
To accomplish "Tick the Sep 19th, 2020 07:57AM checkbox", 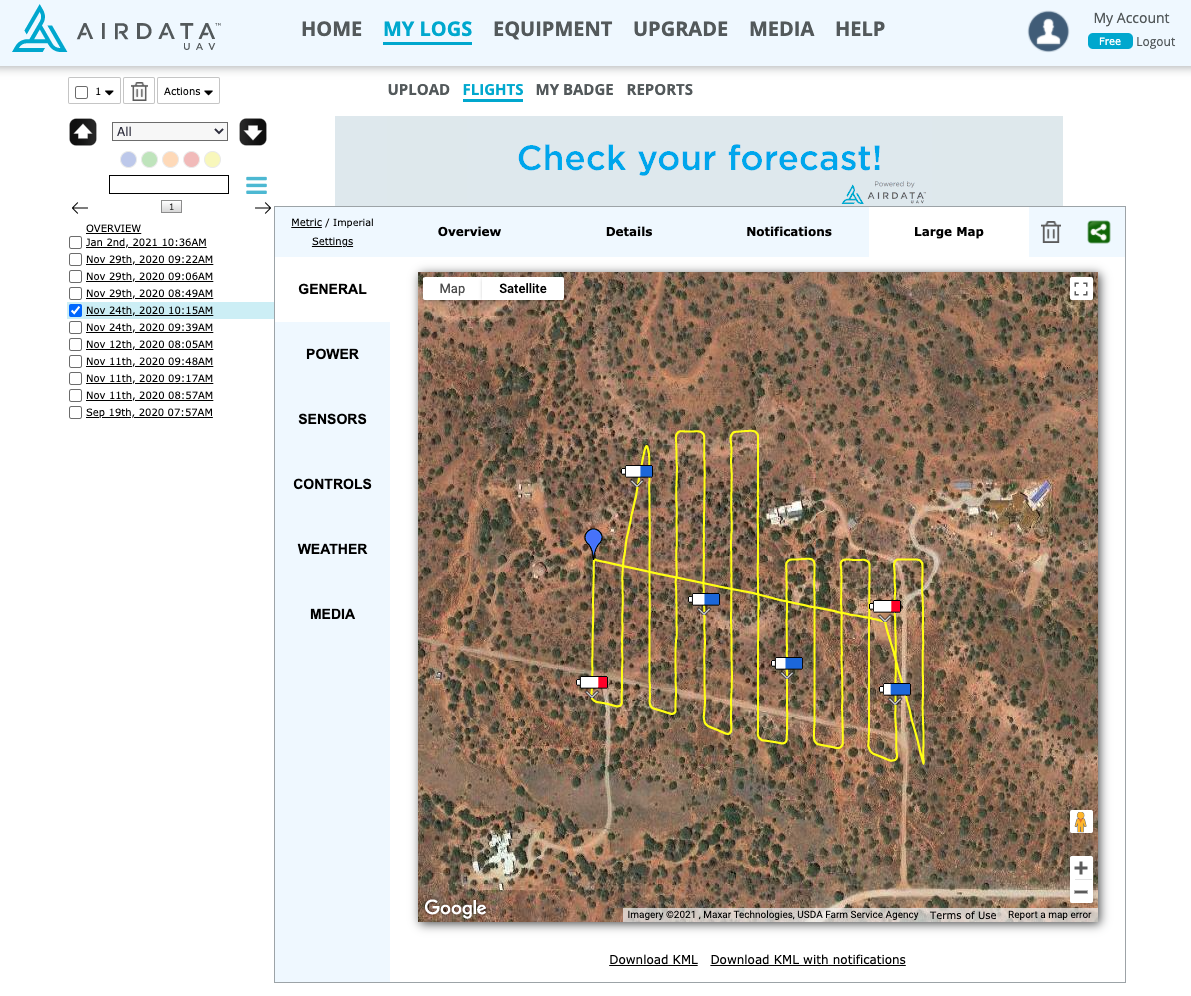I will tap(76, 413).
